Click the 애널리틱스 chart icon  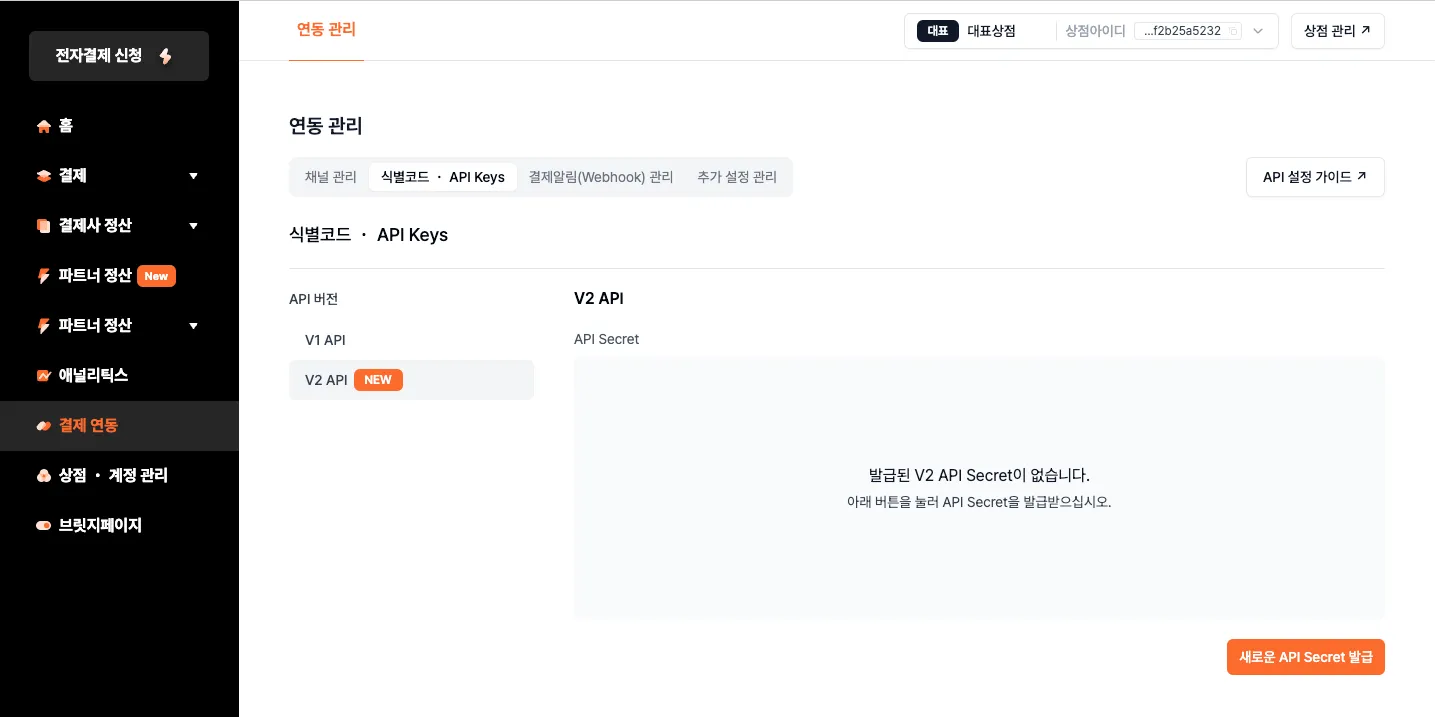pyautogui.click(x=43, y=376)
